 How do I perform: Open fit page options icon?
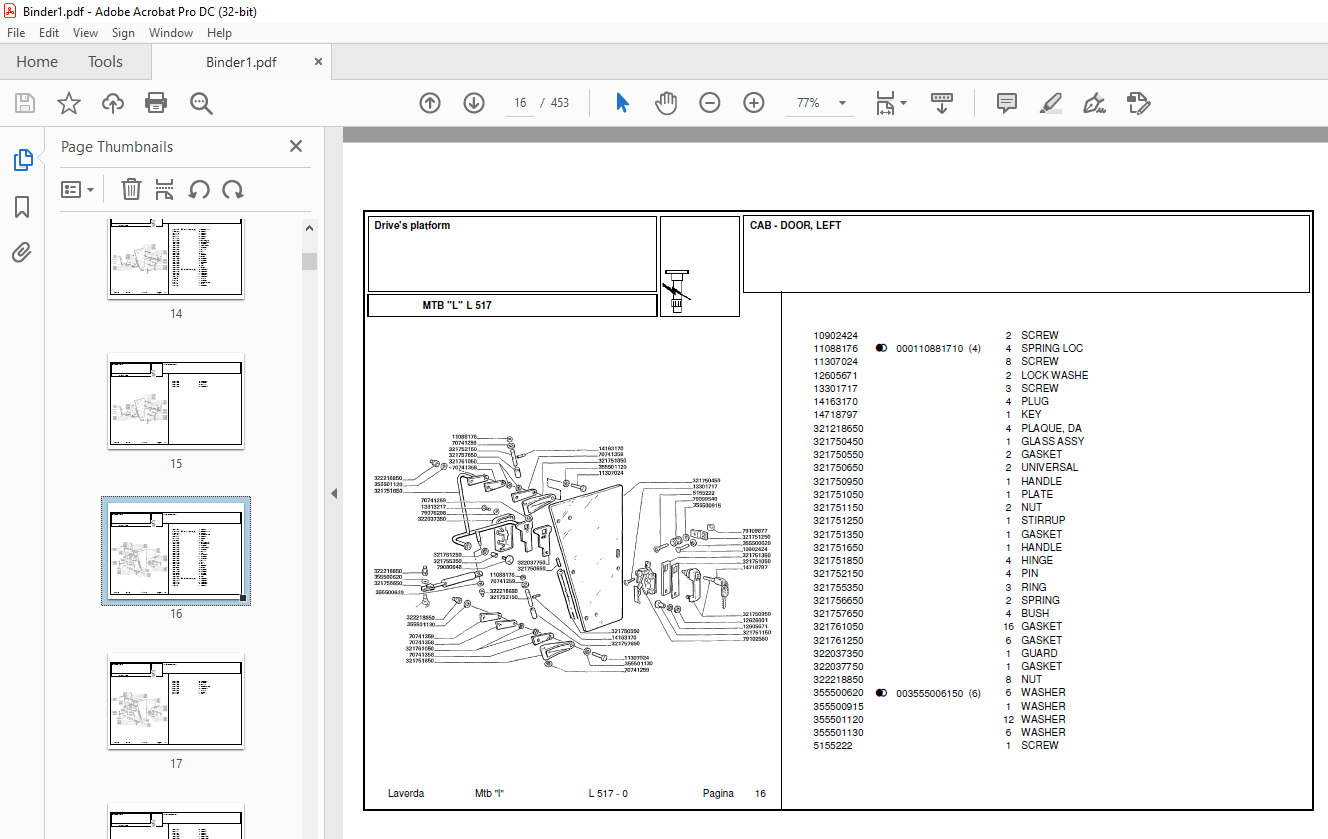pos(885,103)
